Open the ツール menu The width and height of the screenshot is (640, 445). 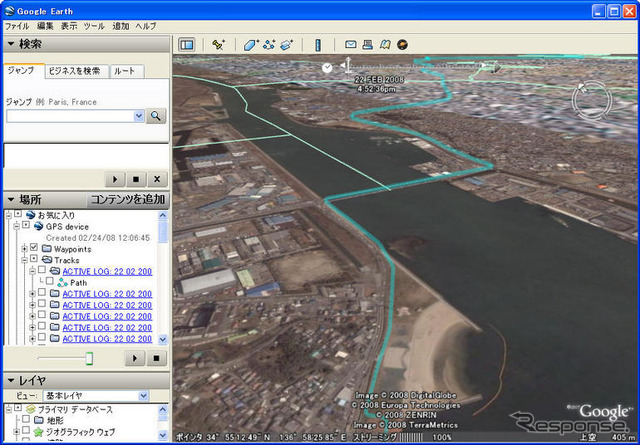94,26
